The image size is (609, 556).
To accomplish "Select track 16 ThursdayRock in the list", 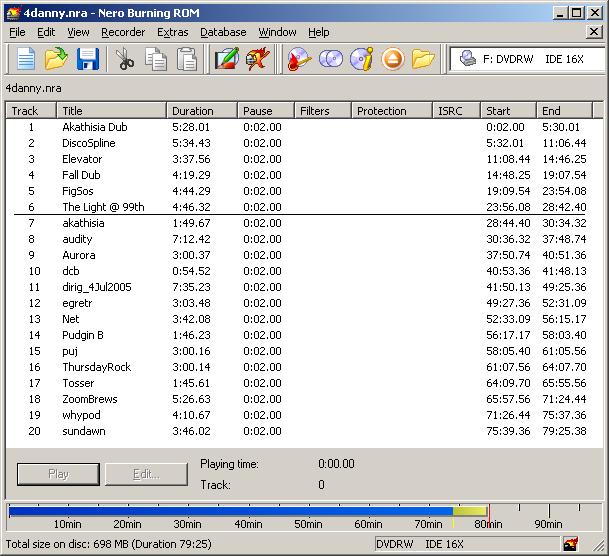I will (x=96, y=367).
